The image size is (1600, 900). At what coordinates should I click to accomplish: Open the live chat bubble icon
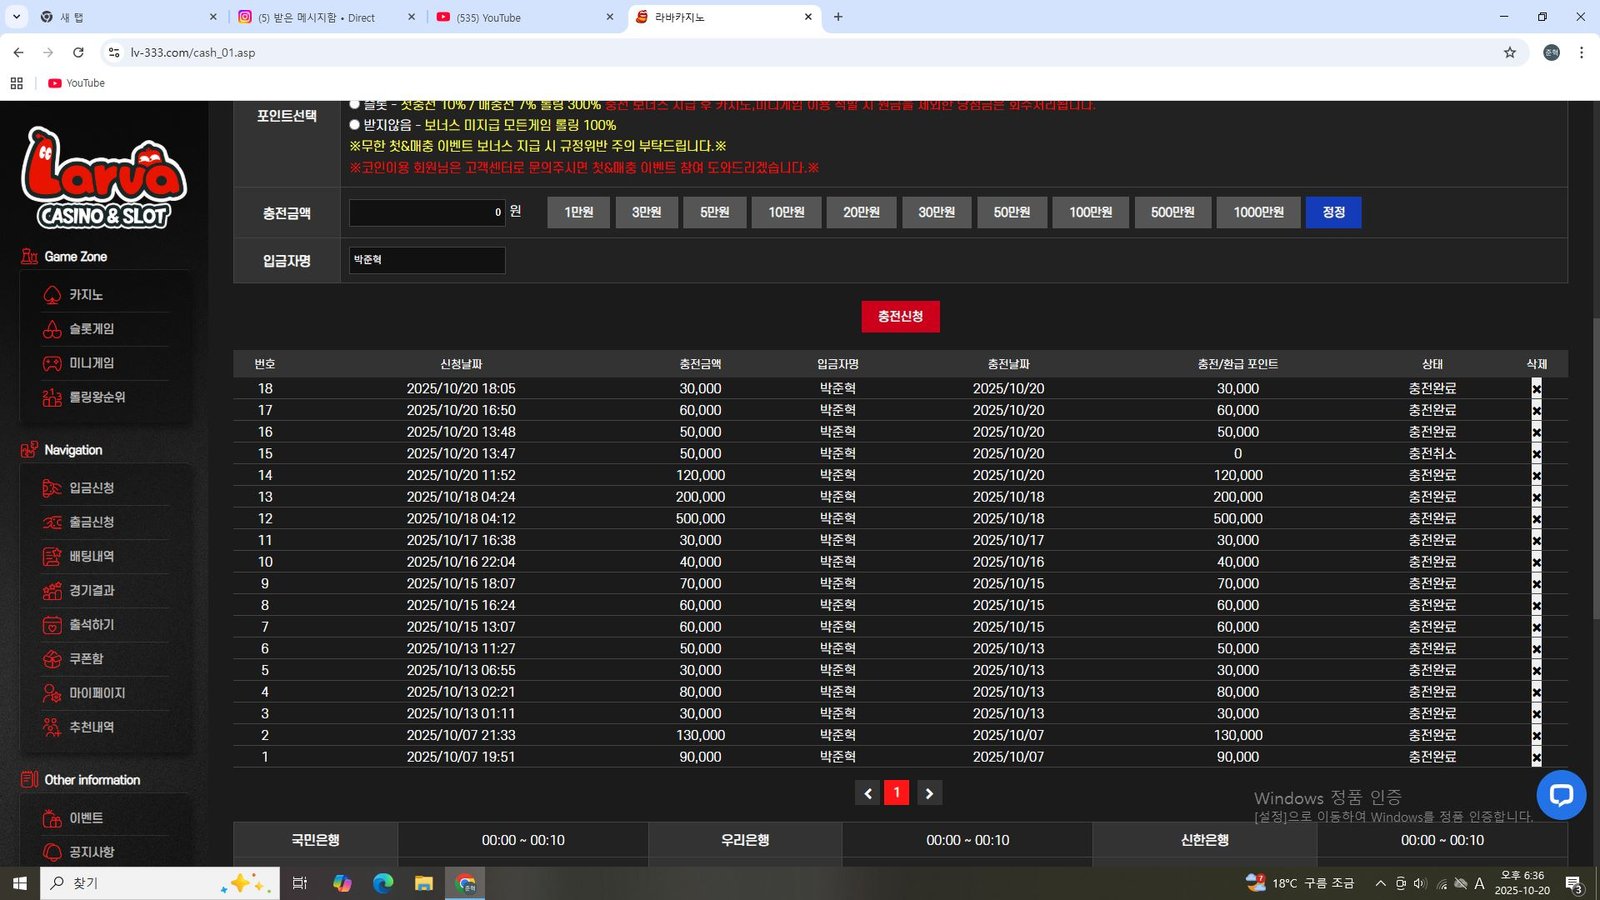(x=1560, y=795)
